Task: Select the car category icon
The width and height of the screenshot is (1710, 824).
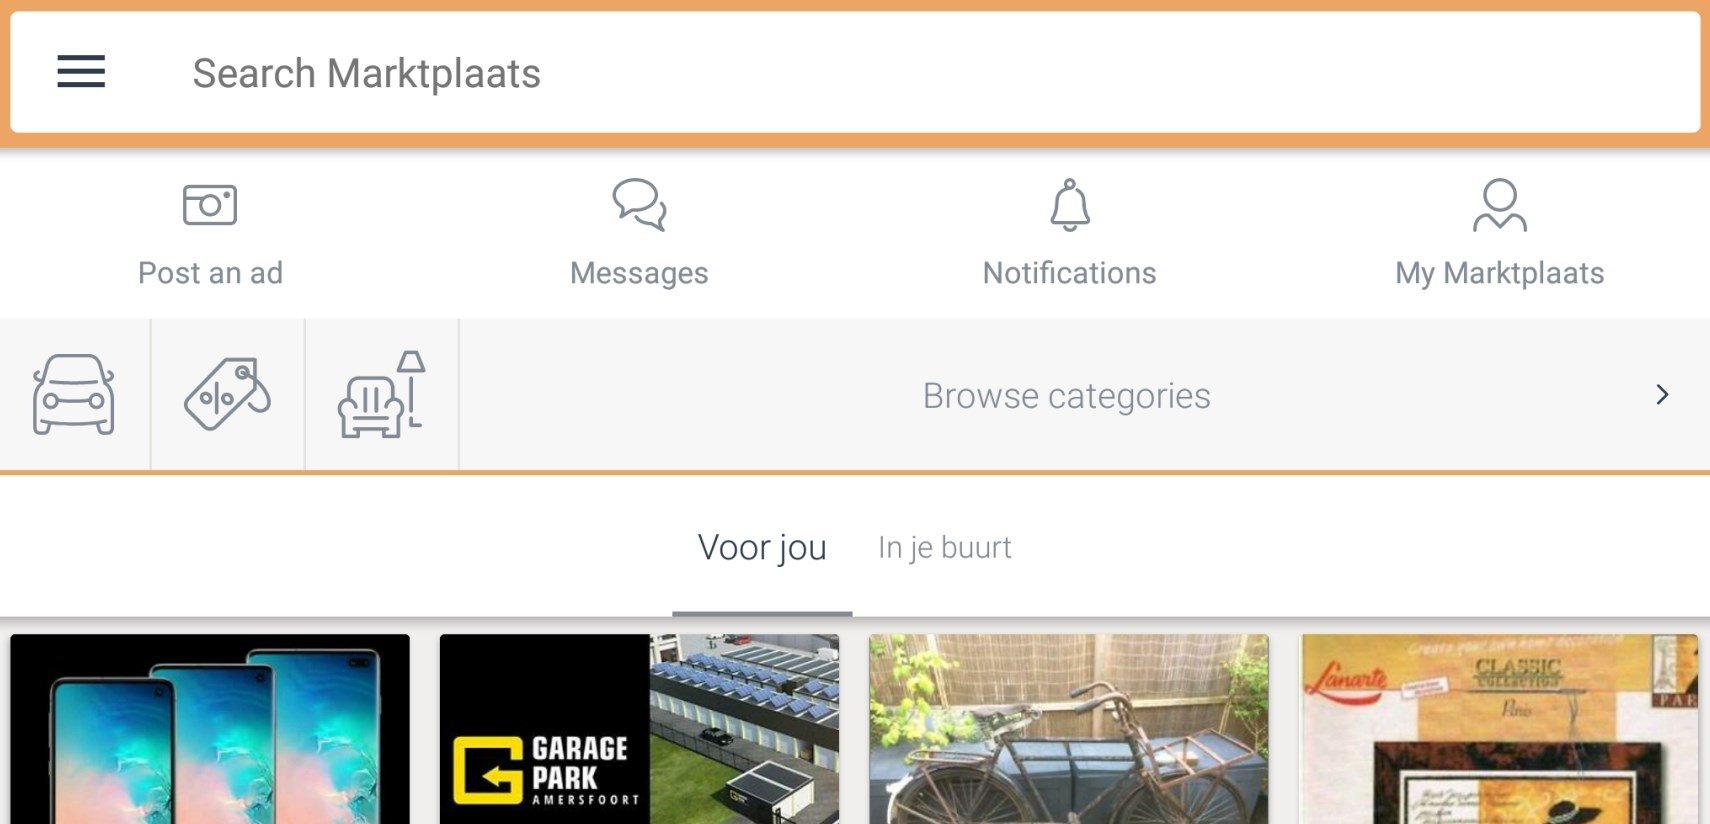Action: pyautogui.click(x=74, y=395)
